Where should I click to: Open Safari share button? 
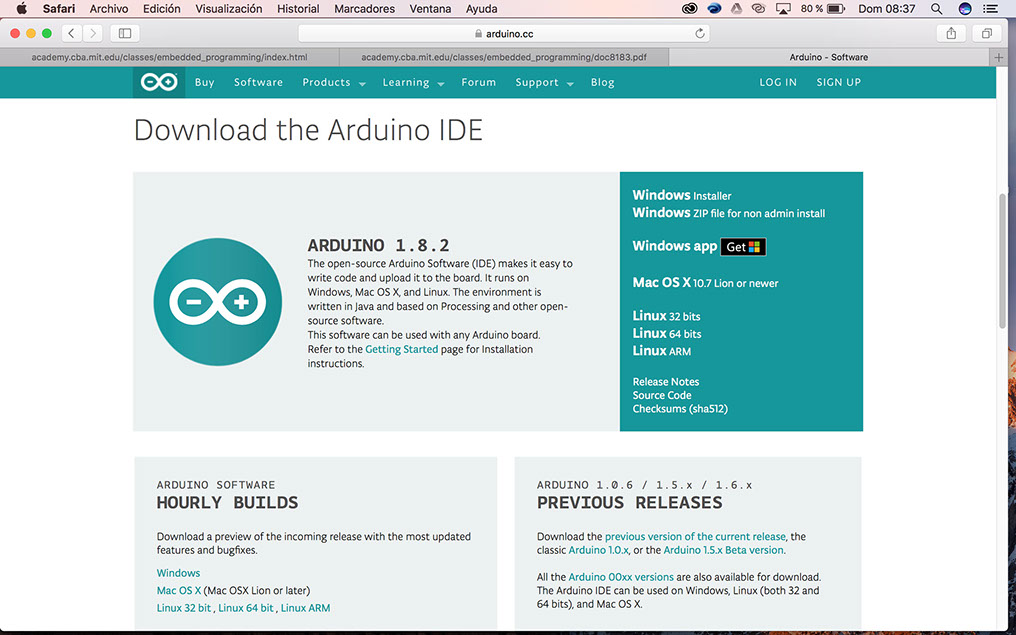click(x=951, y=33)
